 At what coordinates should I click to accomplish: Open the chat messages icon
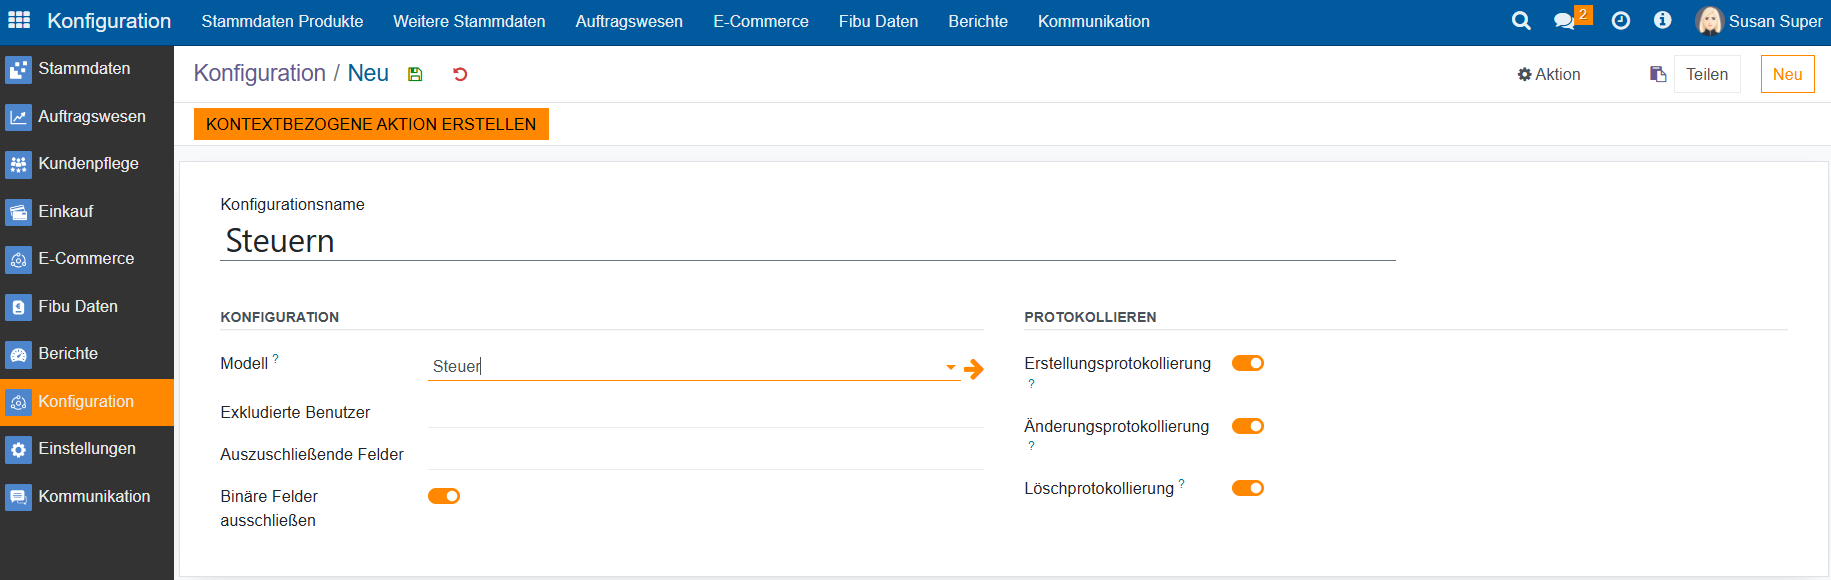pos(1565,21)
